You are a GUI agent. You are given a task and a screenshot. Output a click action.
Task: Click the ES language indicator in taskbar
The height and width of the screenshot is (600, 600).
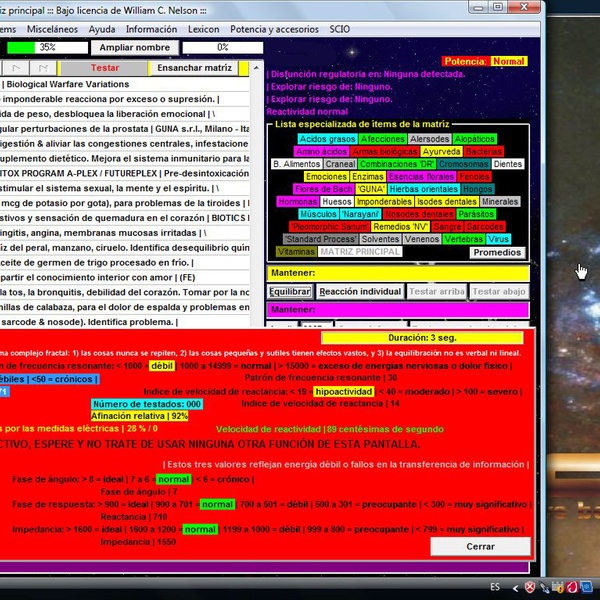coord(495,587)
